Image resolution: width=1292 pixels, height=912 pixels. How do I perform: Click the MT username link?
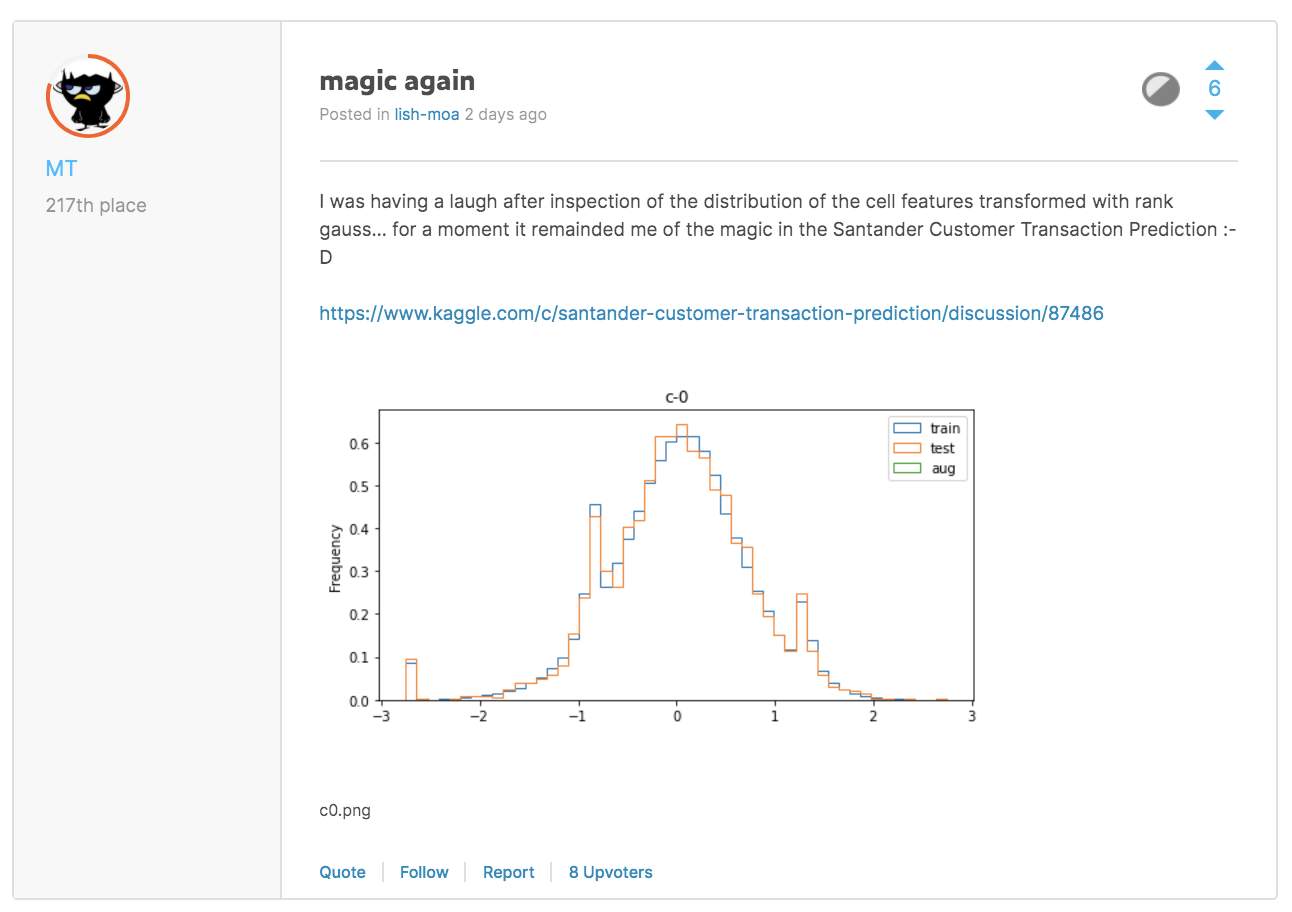coord(61,168)
